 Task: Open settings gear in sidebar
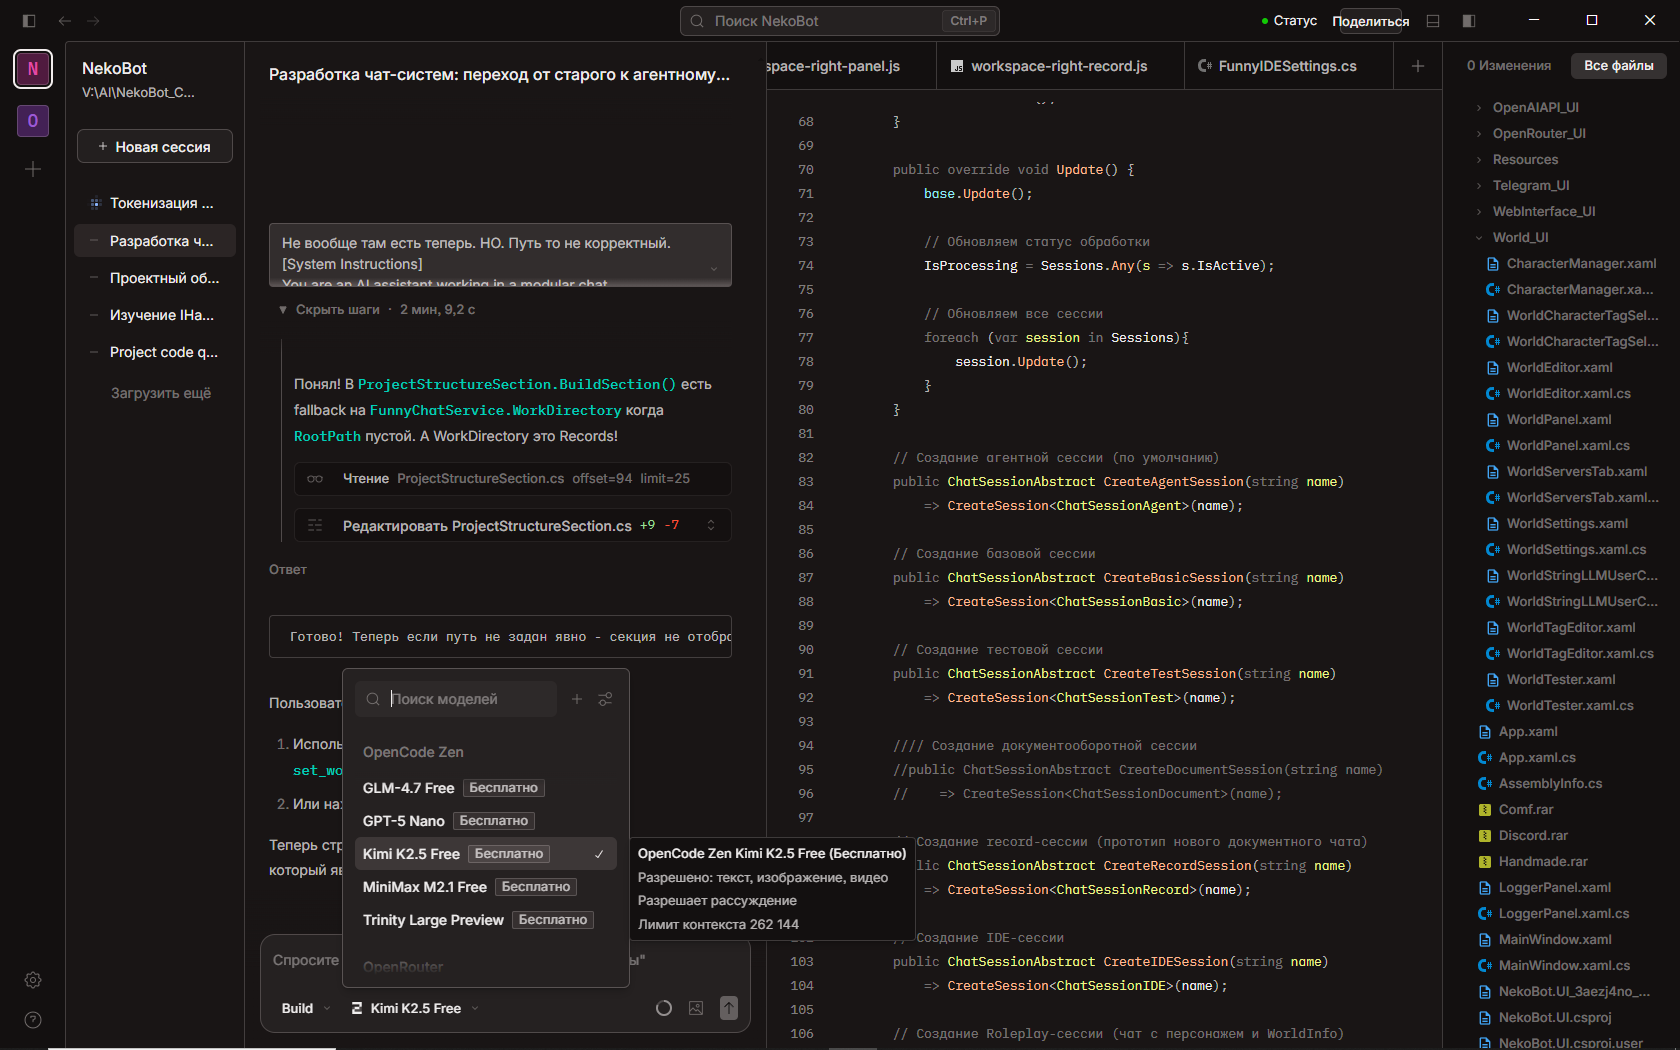tap(33, 980)
